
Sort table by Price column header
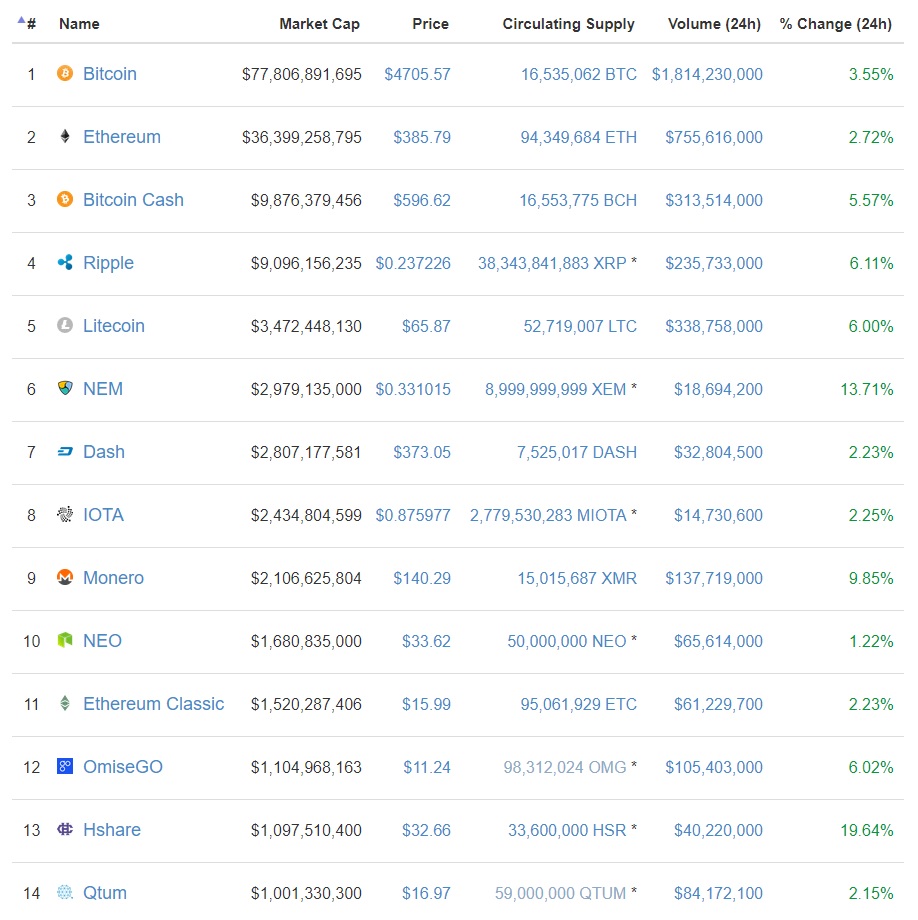click(x=430, y=24)
